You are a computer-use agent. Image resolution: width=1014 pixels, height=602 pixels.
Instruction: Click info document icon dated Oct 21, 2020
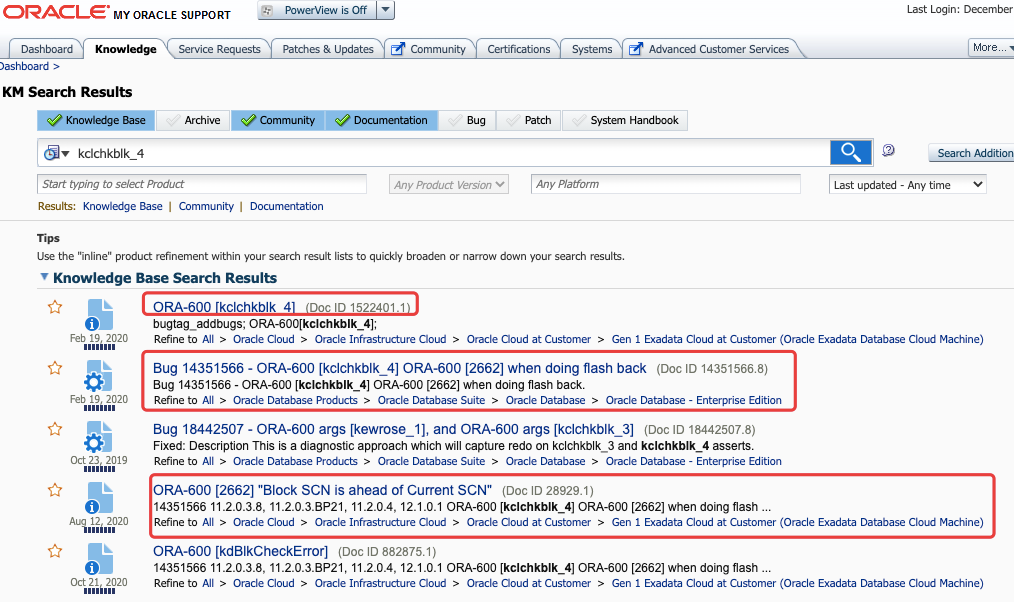point(99,559)
